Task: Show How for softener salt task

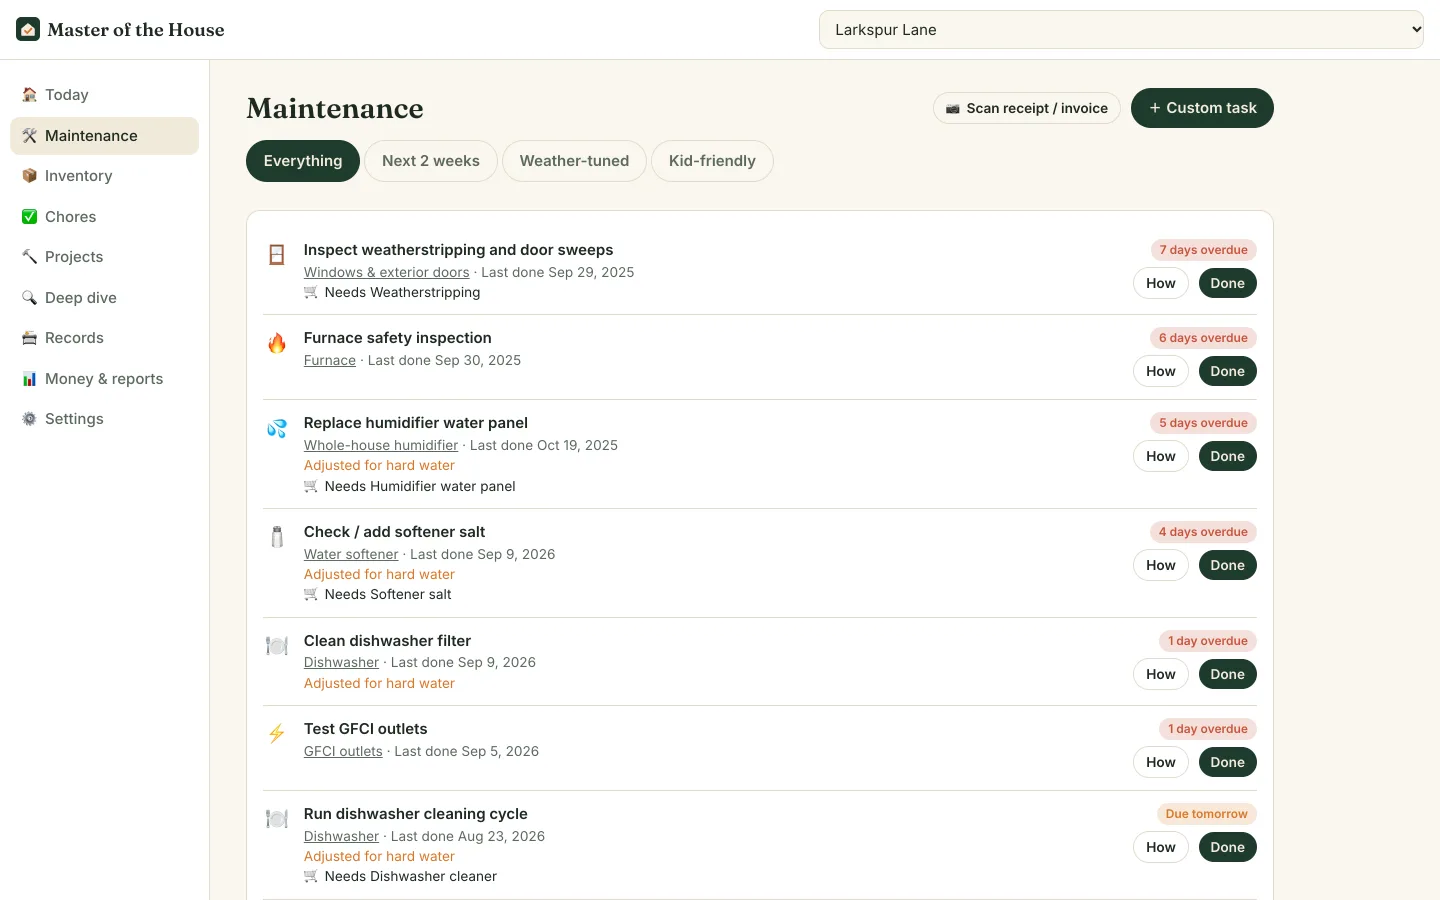Action: click(x=1161, y=565)
